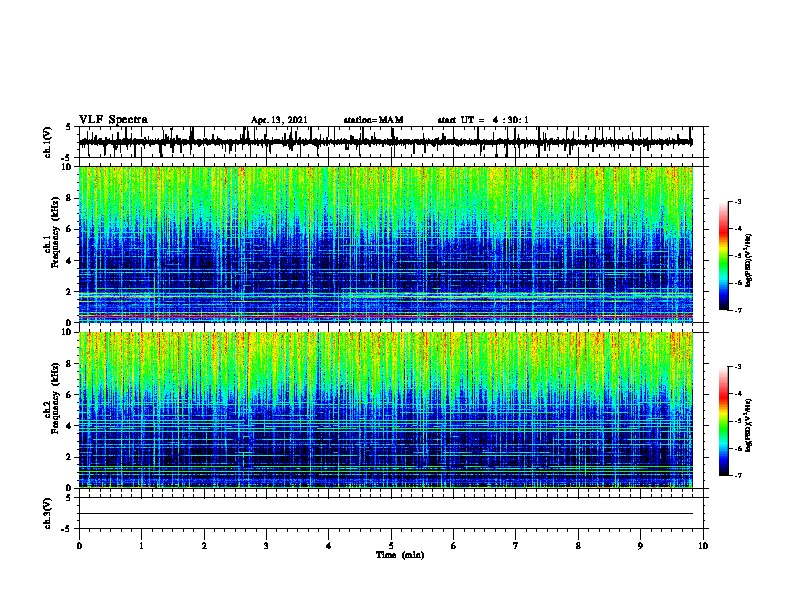Select the date text "Apr. 13, 2021"

(x=279, y=120)
